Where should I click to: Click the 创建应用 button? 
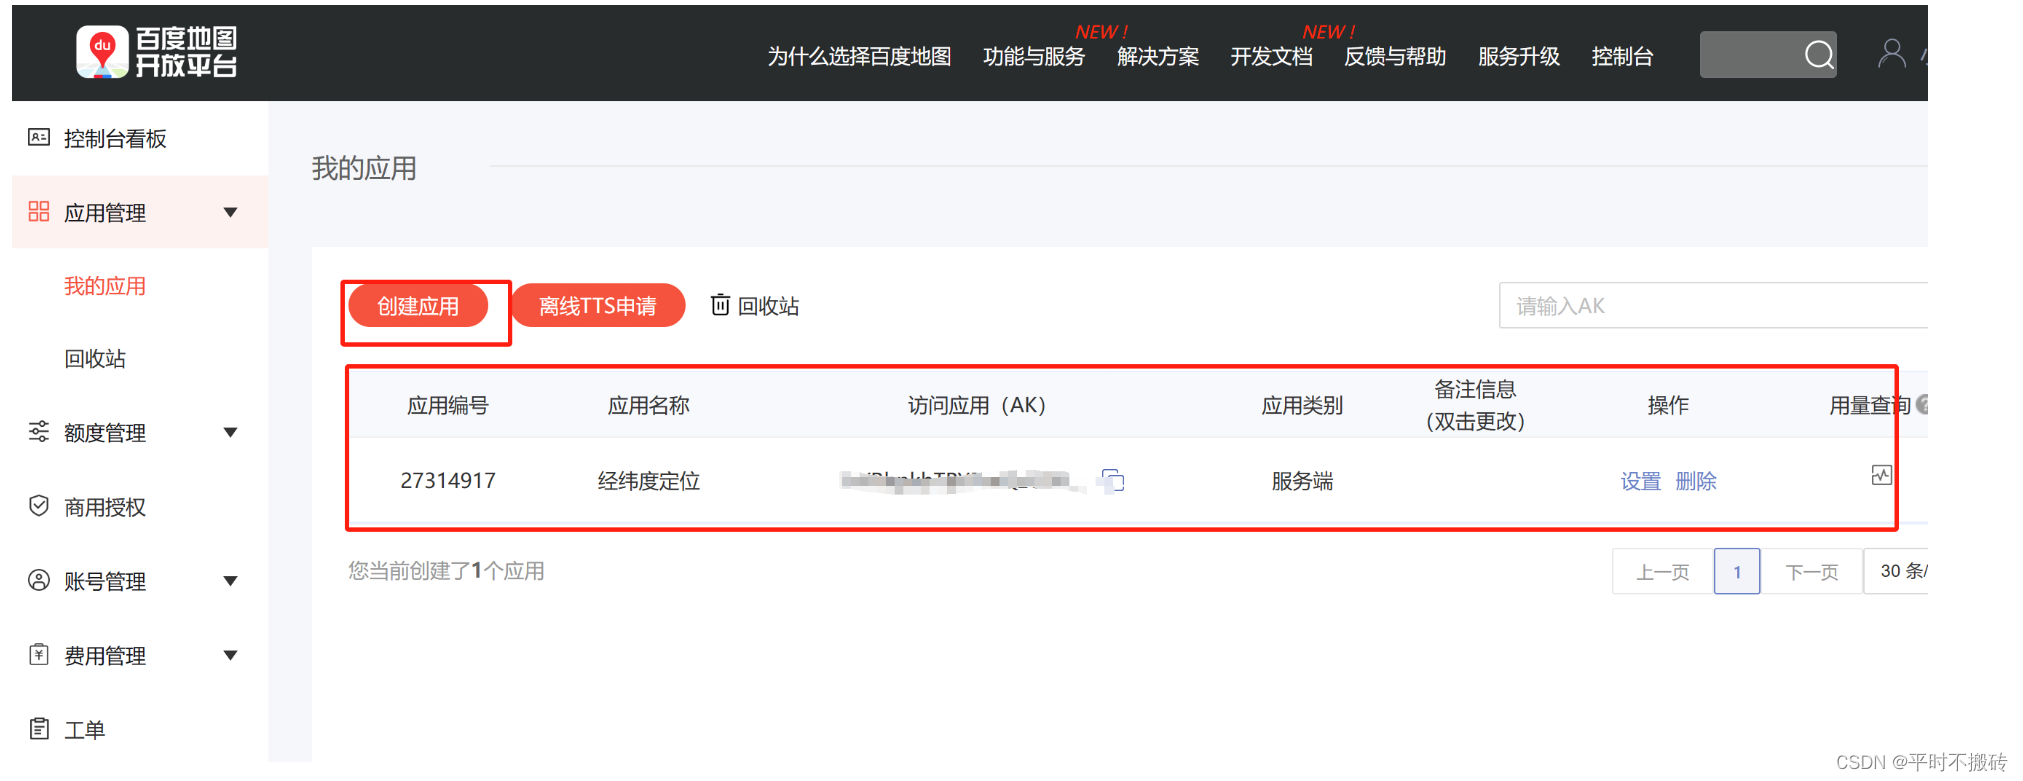point(418,305)
